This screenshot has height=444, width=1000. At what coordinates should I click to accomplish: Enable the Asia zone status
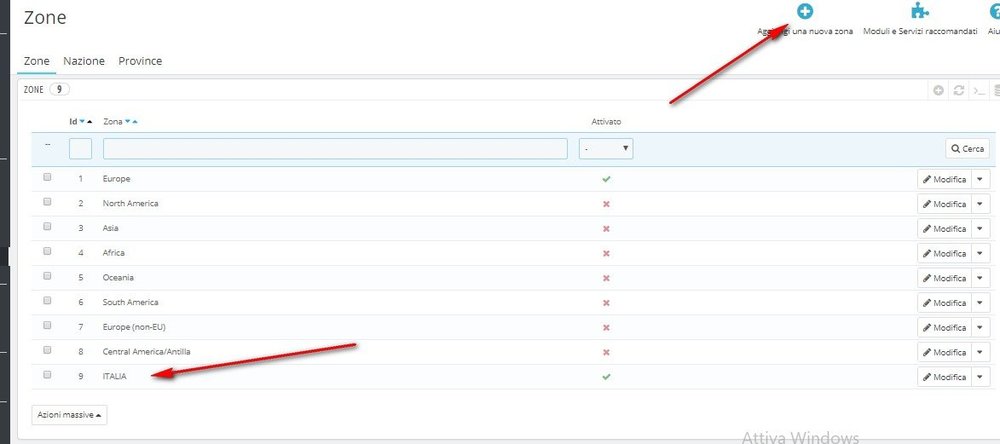pos(606,228)
